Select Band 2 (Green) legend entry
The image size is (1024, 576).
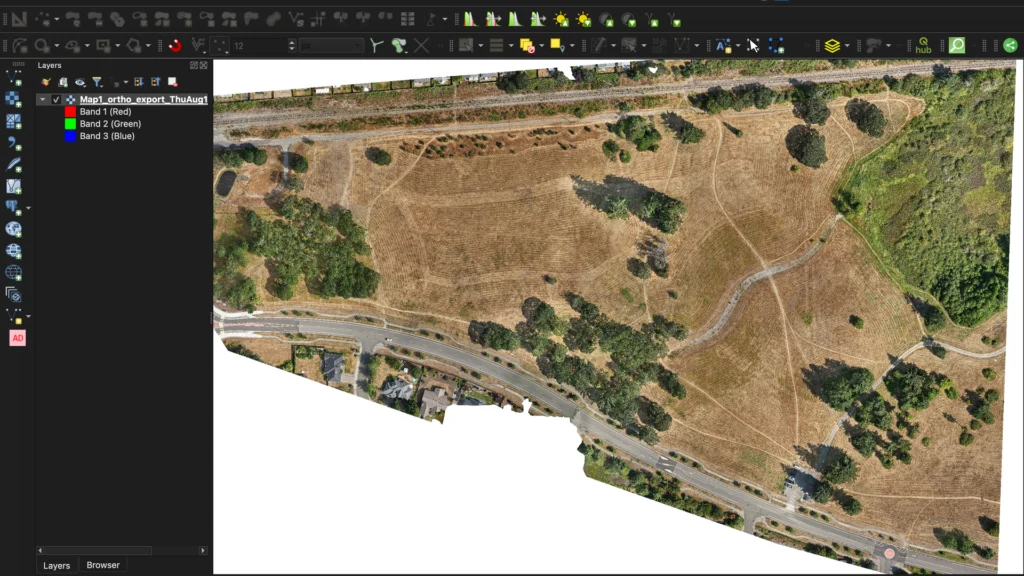pyautogui.click(x=110, y=123)
